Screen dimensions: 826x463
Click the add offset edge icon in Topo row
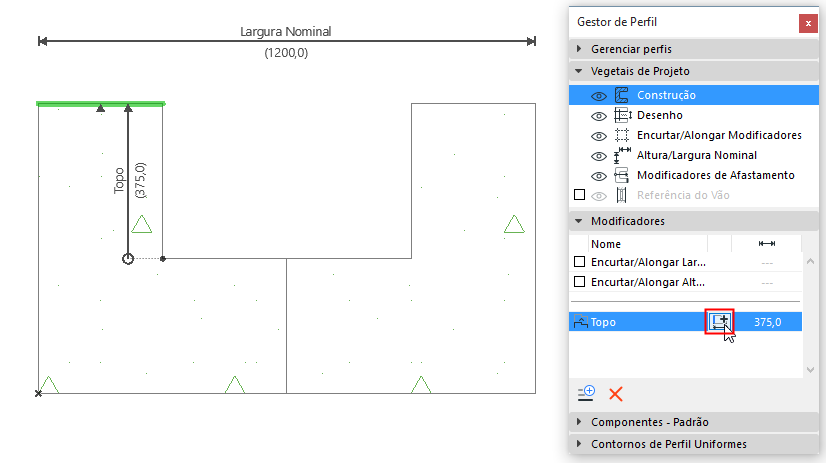coord(719,321)
